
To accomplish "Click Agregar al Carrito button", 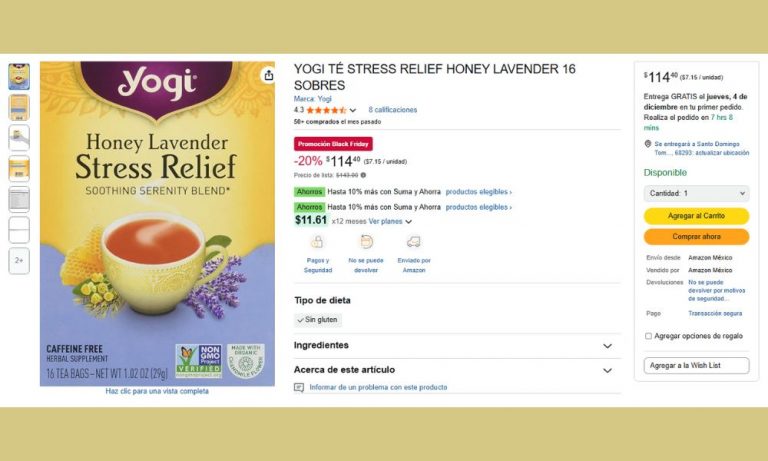I will [x=696, y=216].
